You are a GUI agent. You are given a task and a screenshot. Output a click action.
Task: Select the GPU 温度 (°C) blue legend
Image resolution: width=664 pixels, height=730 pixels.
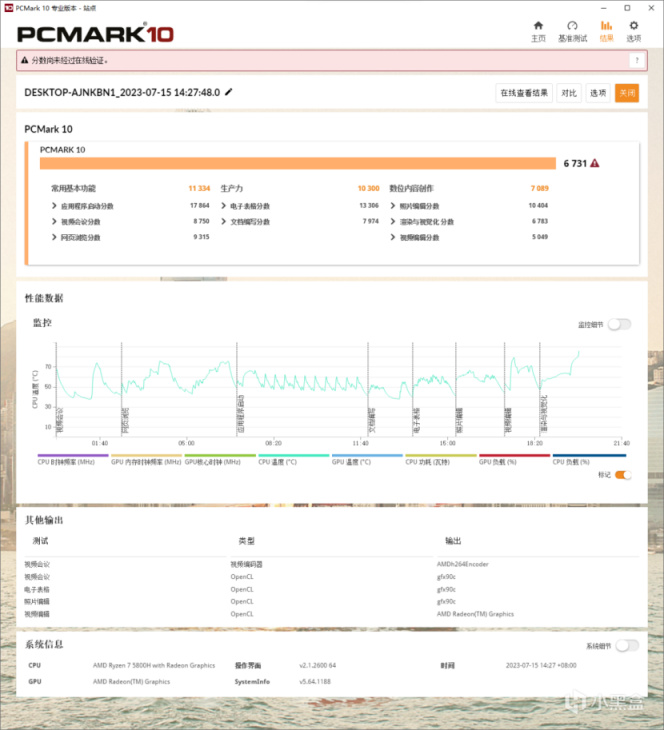367,459
